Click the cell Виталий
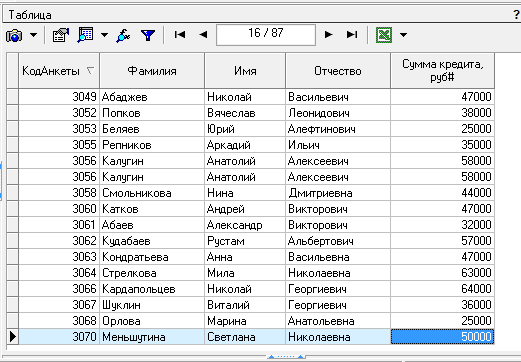Image resolution: width=521 pixels, height=362 pixels. tap(245, 305)
